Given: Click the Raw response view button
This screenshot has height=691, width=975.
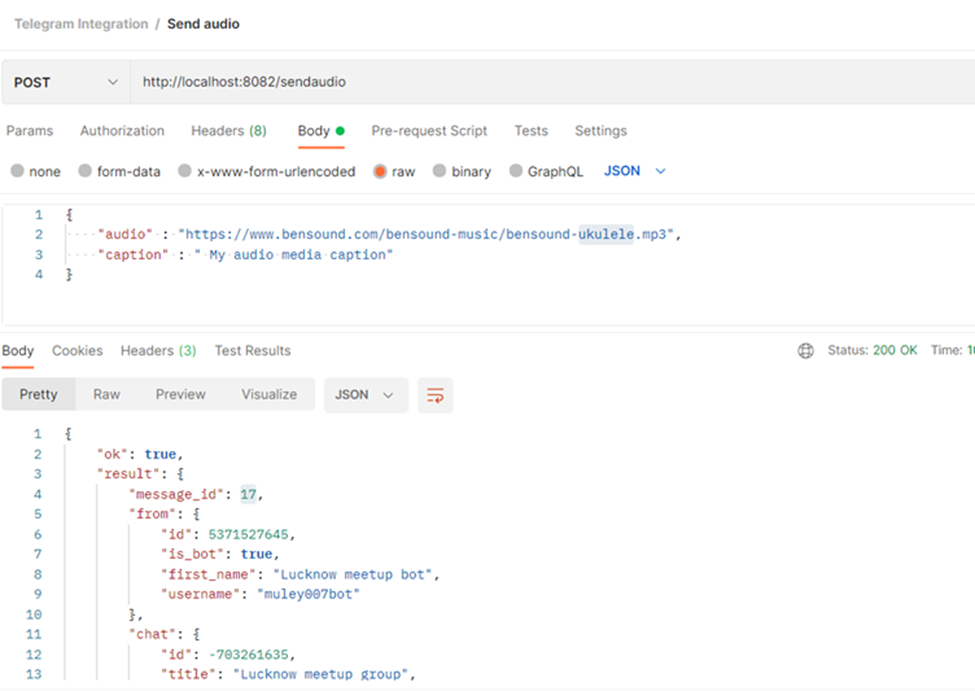Looking at the screenshot, I should pos(107,395).
